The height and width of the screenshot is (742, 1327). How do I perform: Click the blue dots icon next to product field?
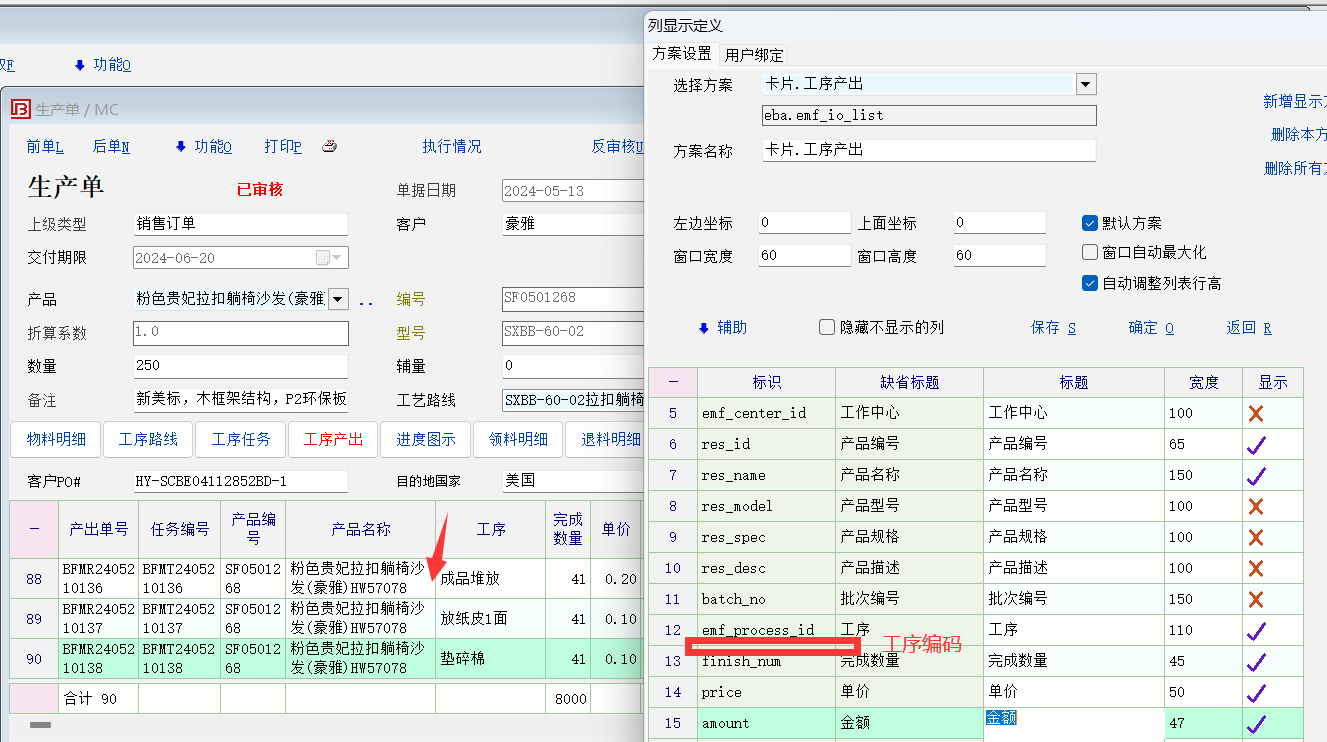point(365,300)
